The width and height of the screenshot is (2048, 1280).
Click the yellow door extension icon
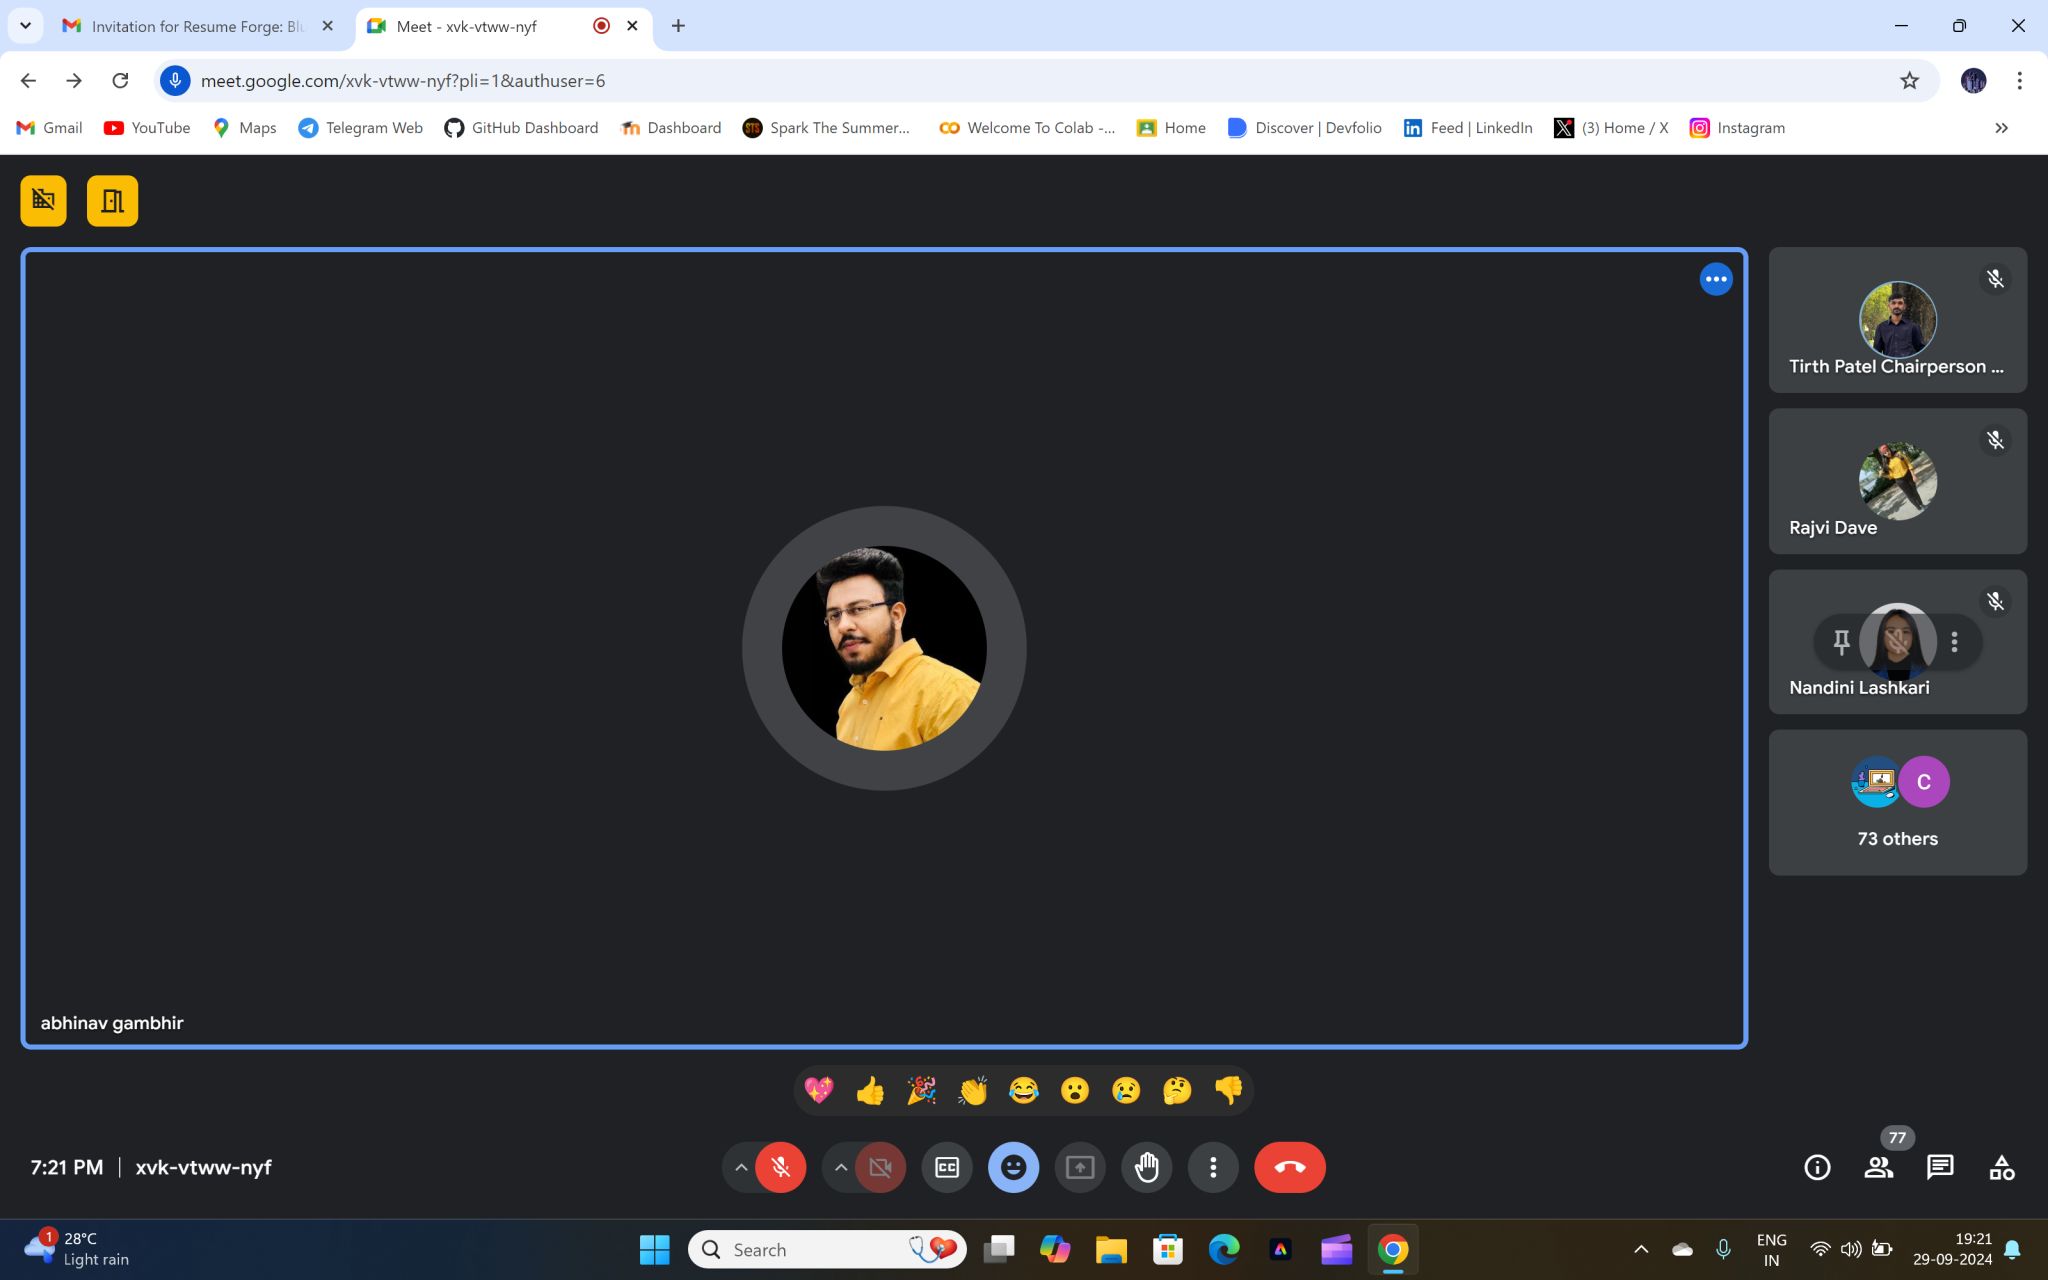tap(112, 201)
